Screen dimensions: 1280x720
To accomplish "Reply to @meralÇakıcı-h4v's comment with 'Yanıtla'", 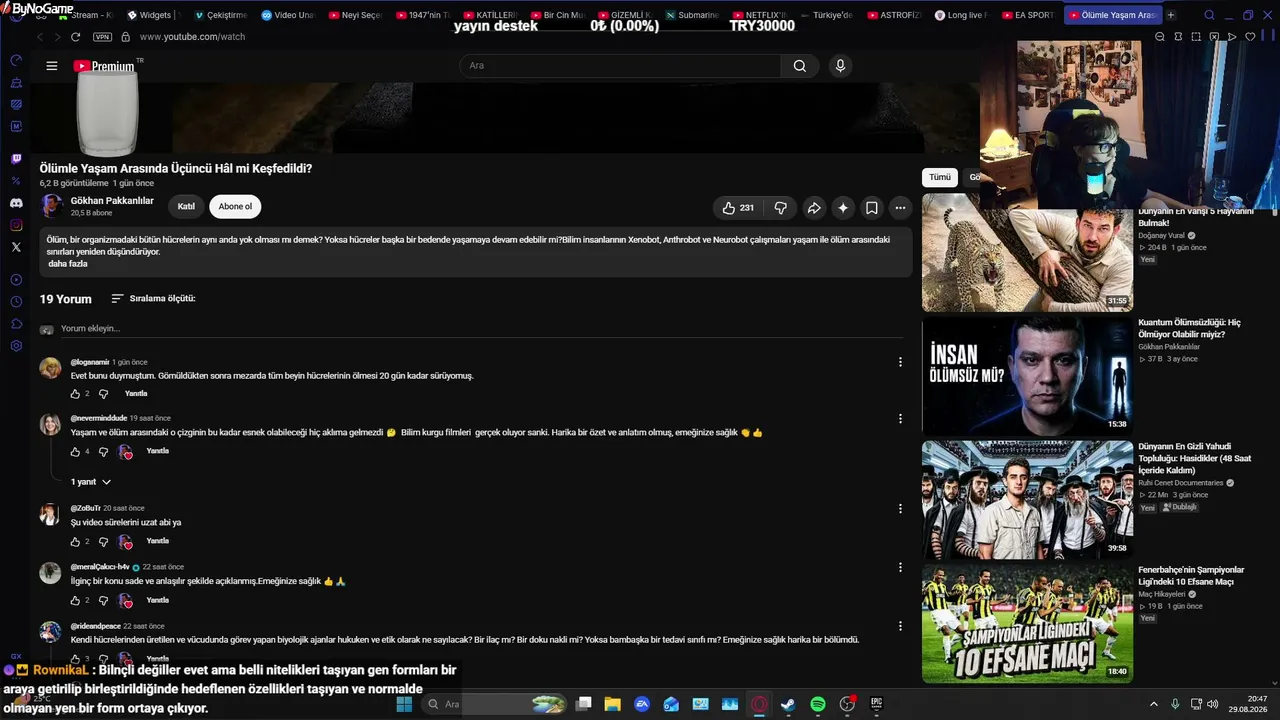I will pyautogui.click(x=158, y=600).
